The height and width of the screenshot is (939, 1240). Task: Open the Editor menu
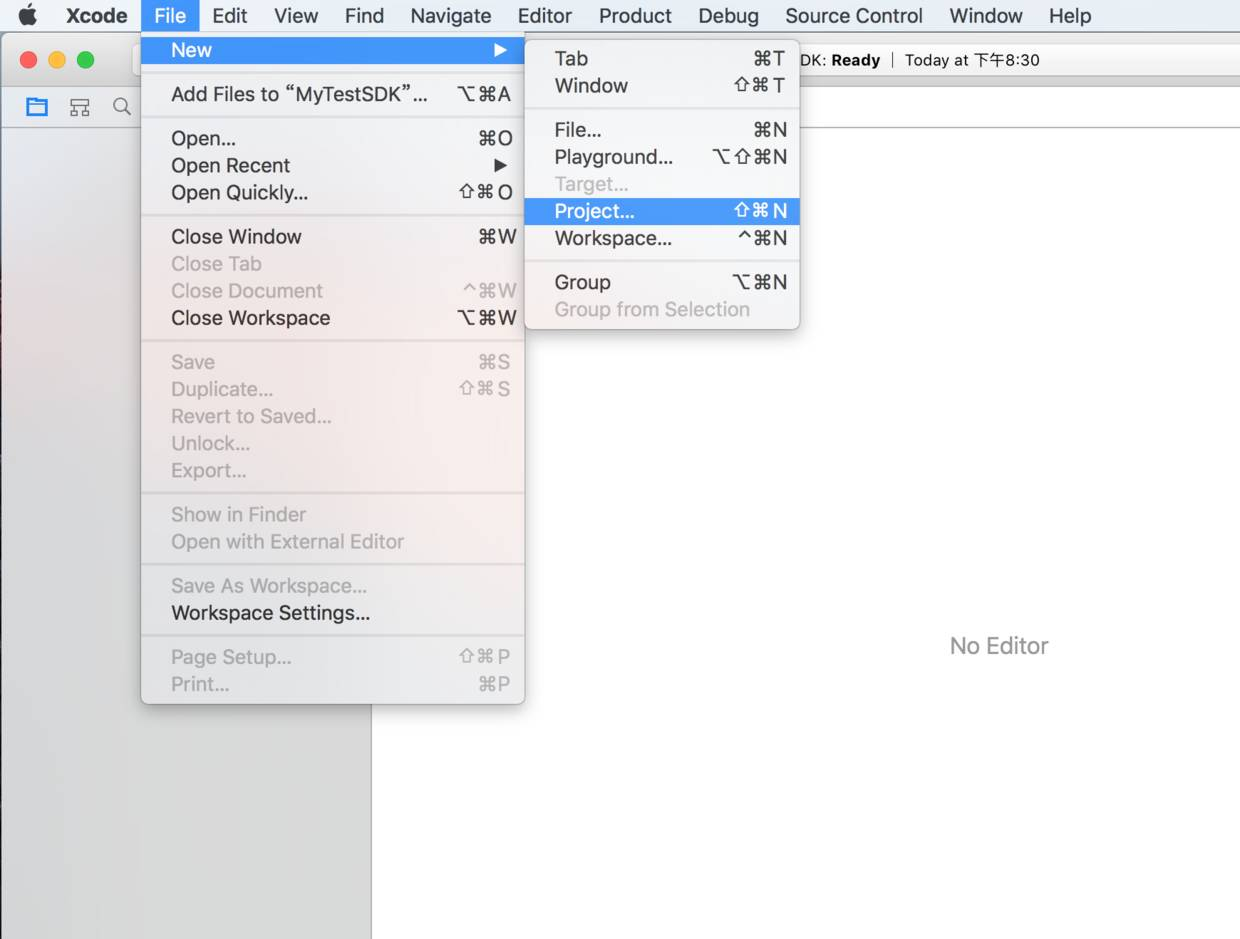coord(545,16)
